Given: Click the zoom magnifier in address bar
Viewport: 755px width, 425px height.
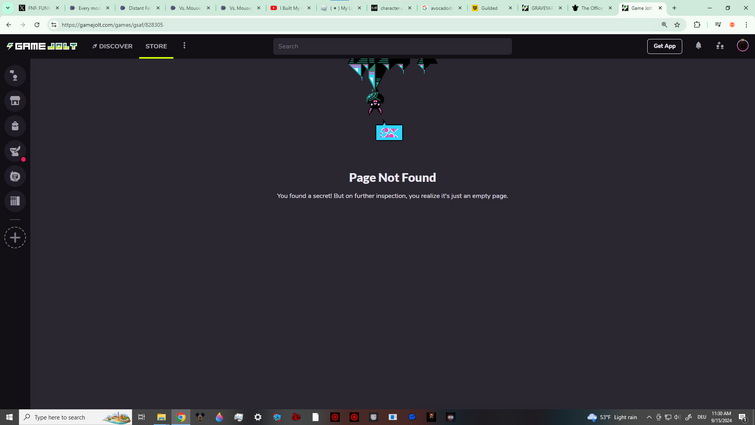Looking at the screenshot, I should click(x=664, y=25).
